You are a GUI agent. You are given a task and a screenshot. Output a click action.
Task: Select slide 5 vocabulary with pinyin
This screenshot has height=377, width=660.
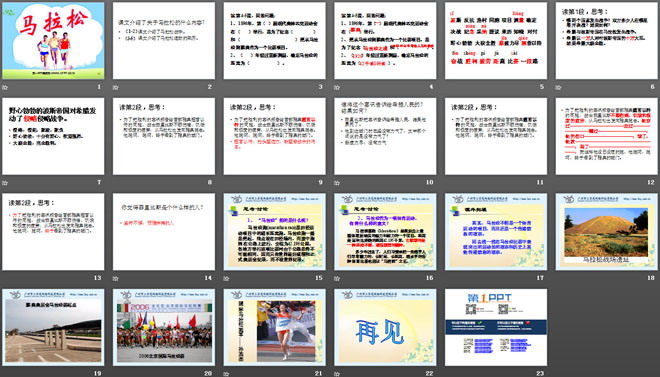[496, 41]
